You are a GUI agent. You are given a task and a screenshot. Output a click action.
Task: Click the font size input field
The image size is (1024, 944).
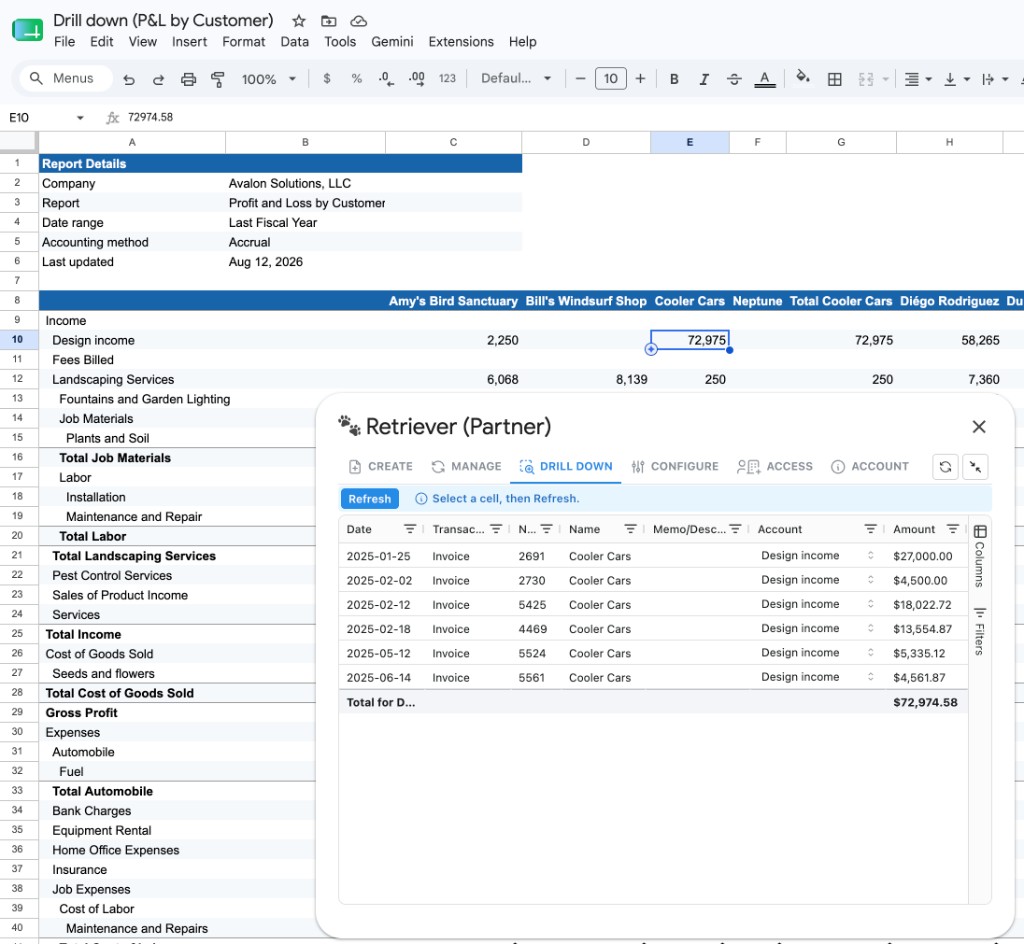coord(611,78)
